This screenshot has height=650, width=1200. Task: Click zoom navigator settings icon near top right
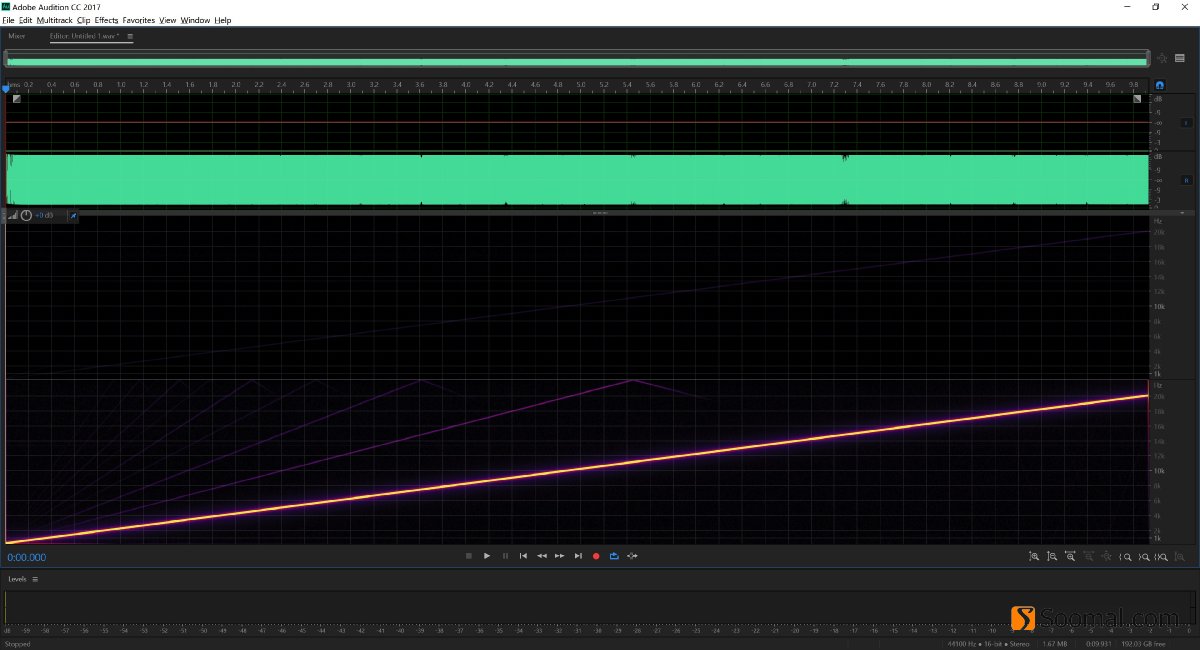tap(1162, 58)
